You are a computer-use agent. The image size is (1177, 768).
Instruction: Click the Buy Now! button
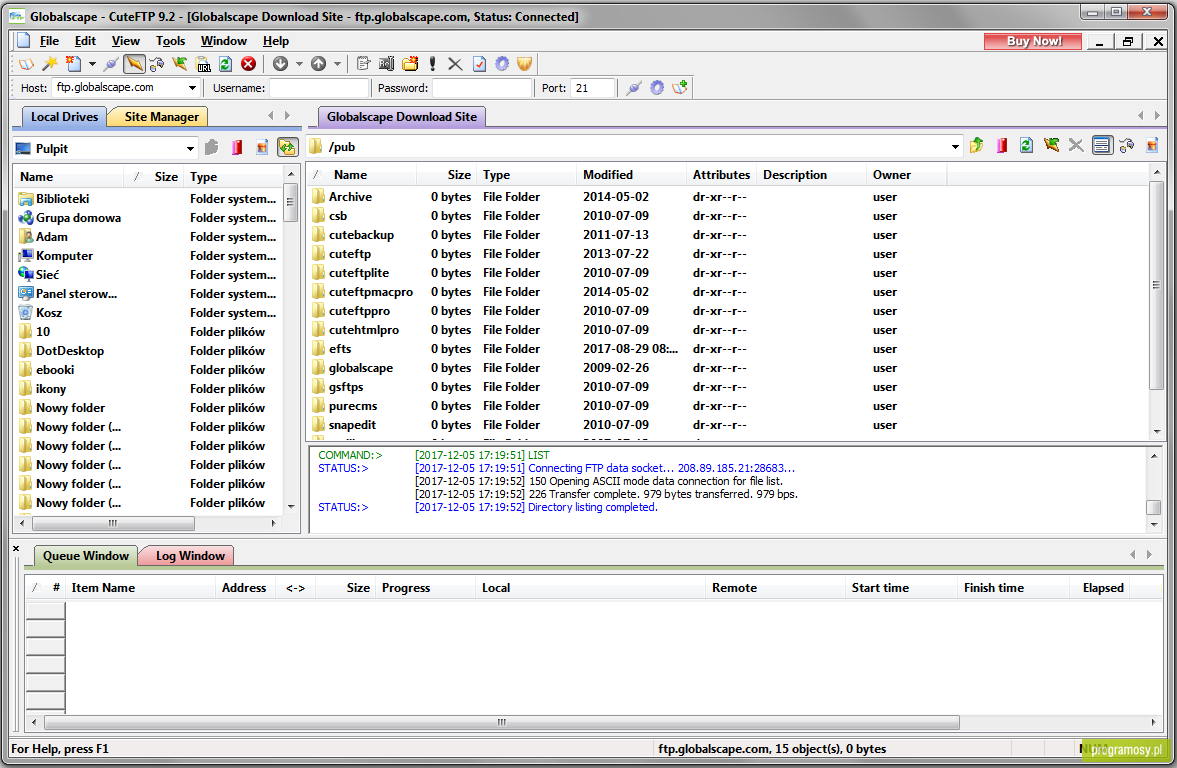pyautogui.click(x=1033, y=41)
